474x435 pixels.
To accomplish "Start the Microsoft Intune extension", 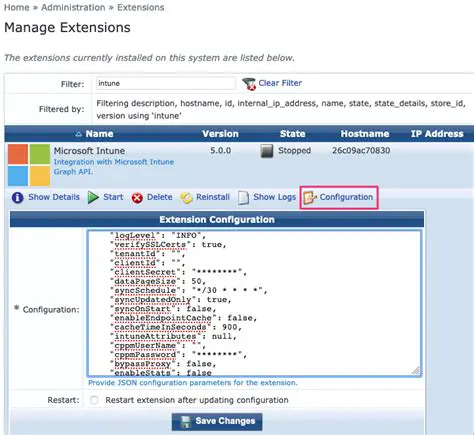I will [x=113, y=197].
